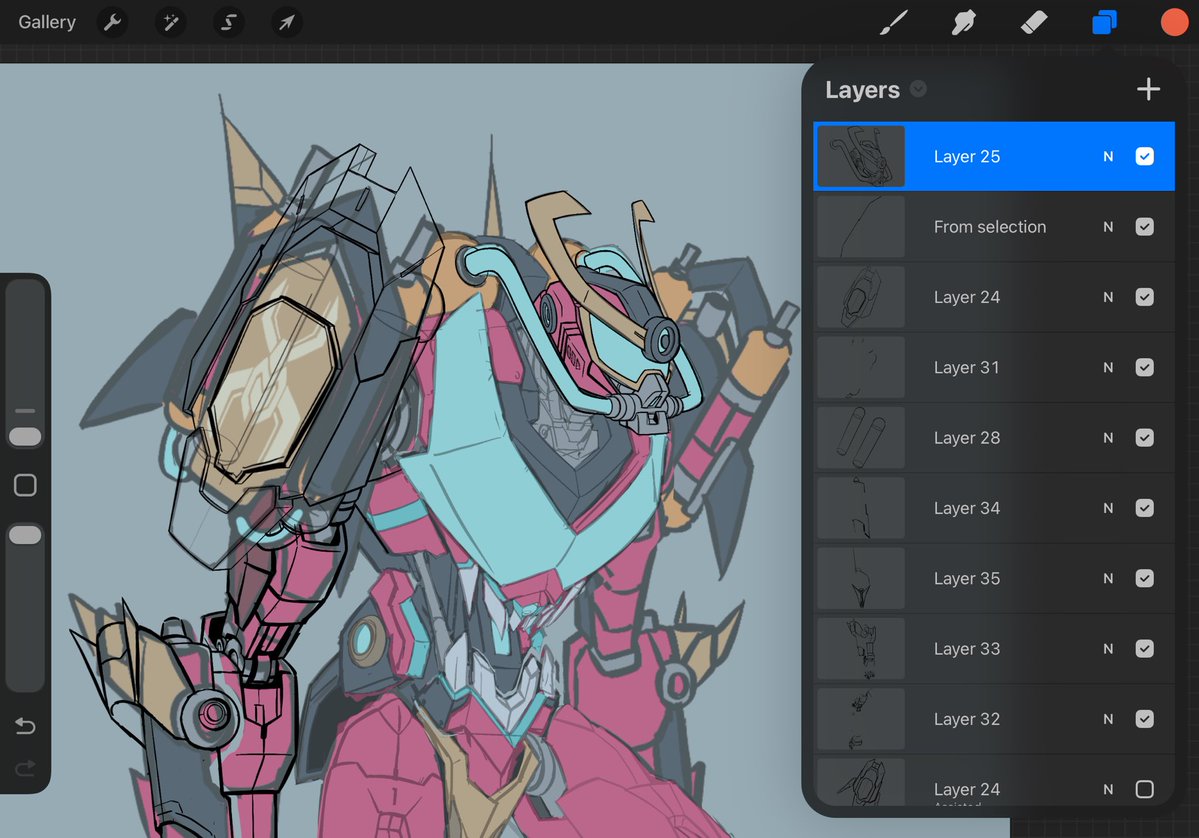
Task: Open the Actions wrench menu
Action: point(112,22)
